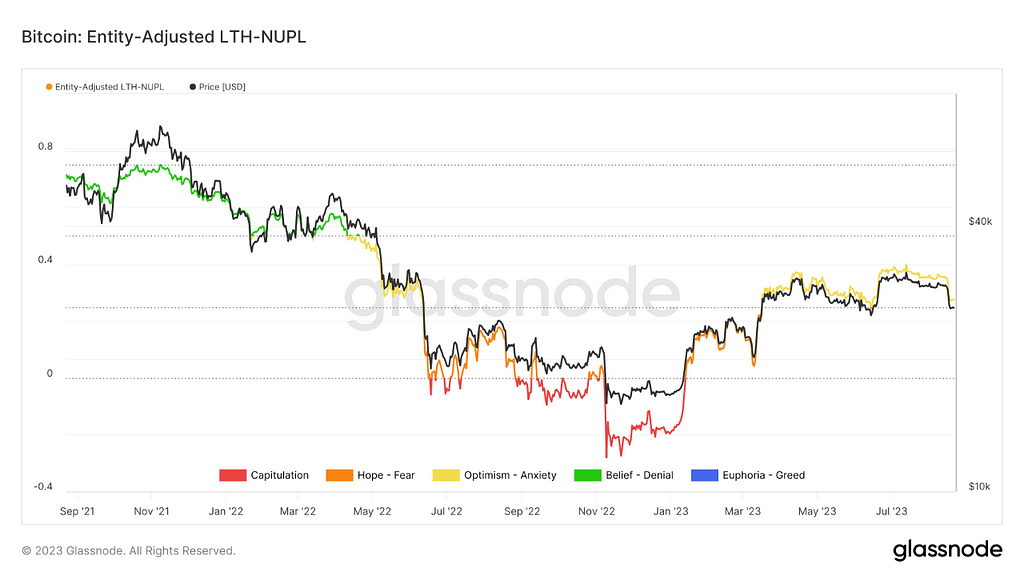The image size is (1024, 576).
Task: Click the Capitulation legend label
Action: [280, 475]
